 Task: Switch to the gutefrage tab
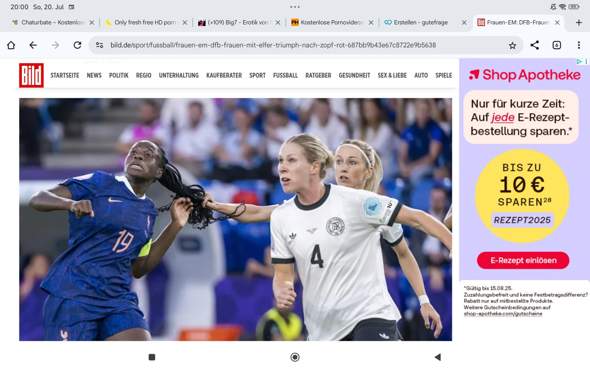tap(421, 23)
